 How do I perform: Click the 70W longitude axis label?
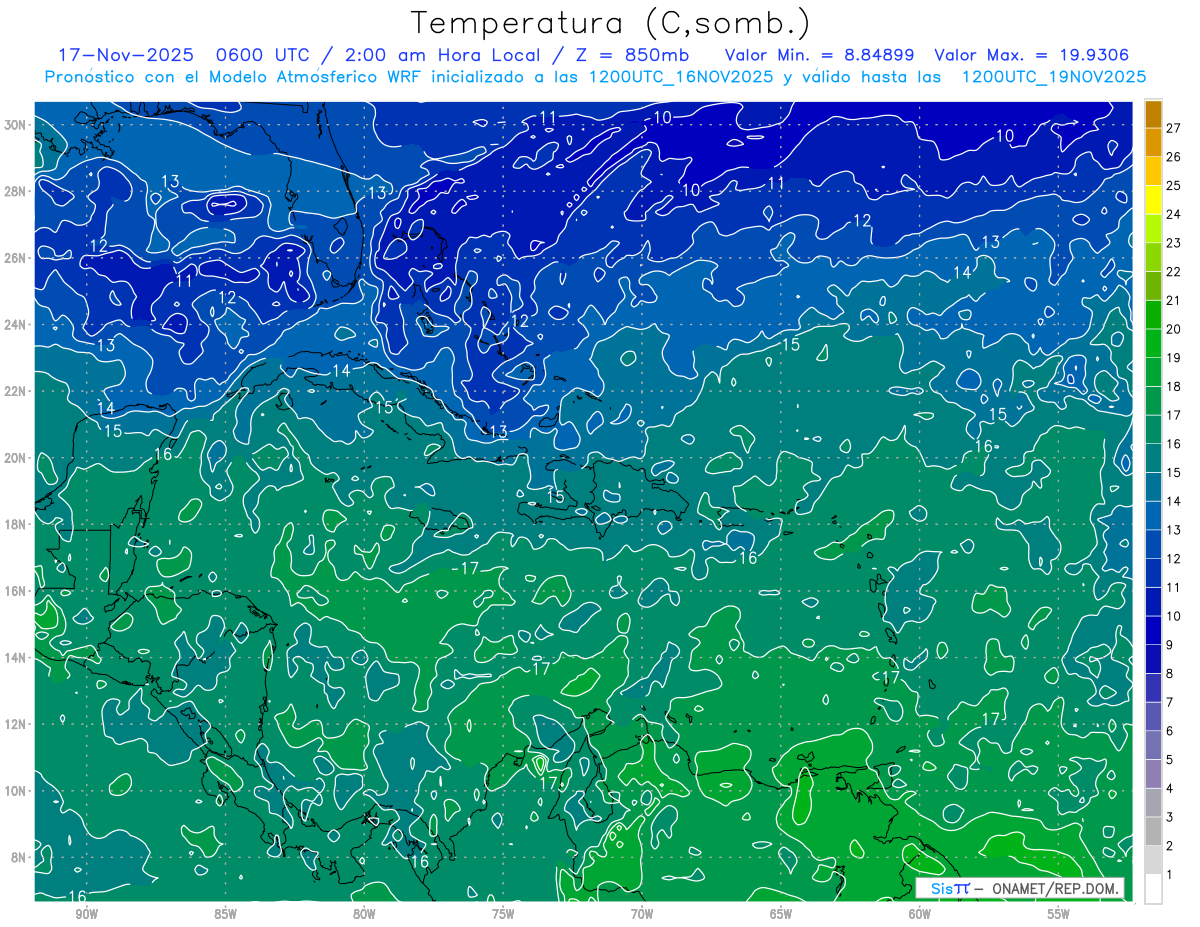(x=642, y=914)
